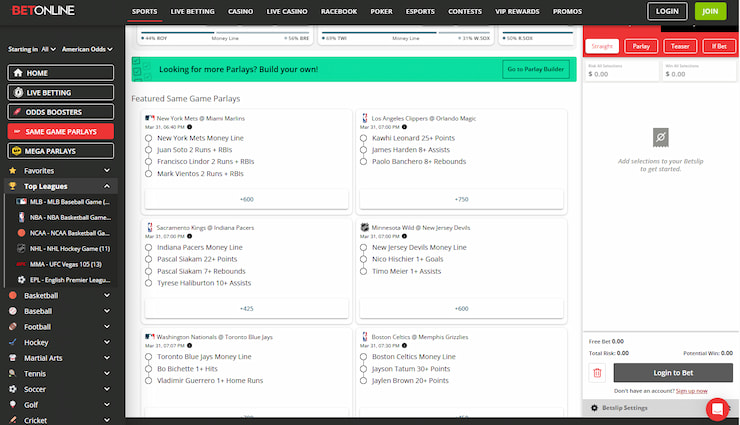Click the Go to Parlay Builder button
Screen dimensions: 740x425
tap(535, 69)
